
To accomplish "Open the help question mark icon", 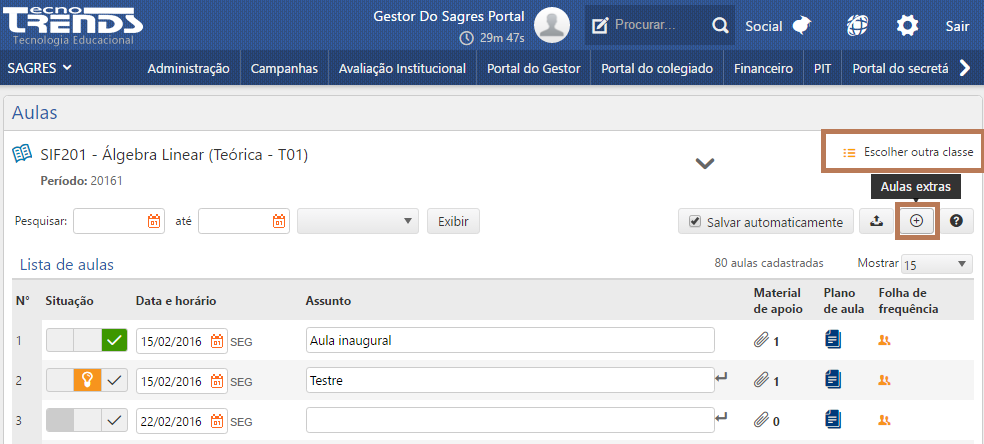I will point(956,221).
